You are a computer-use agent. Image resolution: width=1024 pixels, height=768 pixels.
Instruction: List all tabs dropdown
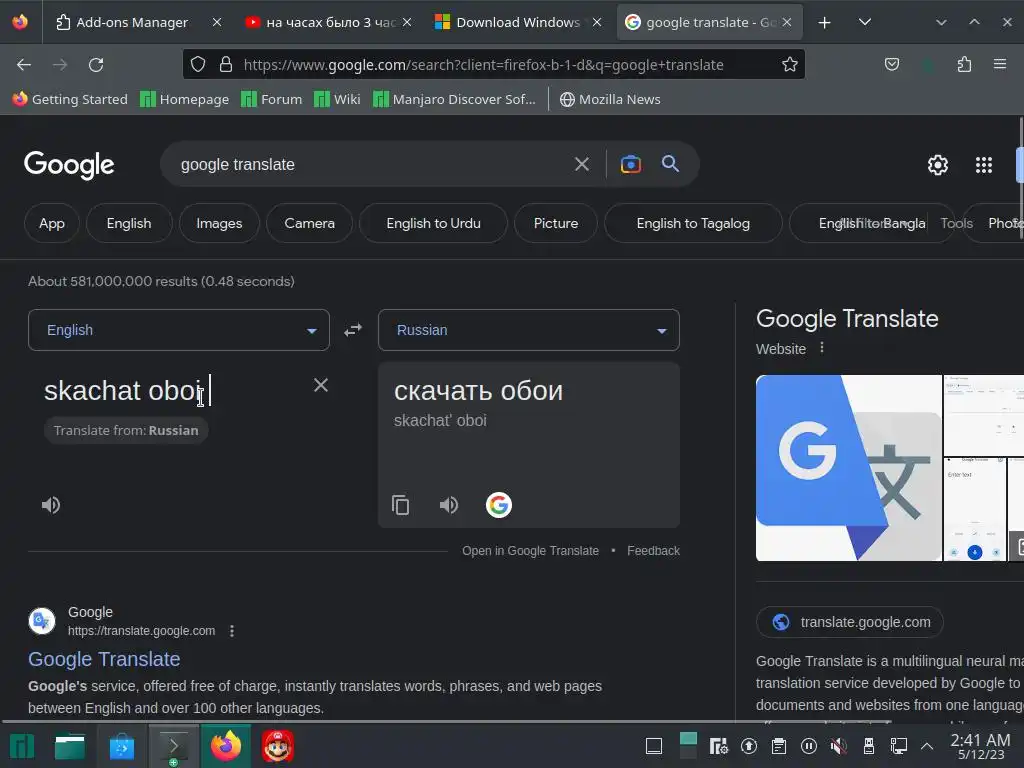coord(865,22)
